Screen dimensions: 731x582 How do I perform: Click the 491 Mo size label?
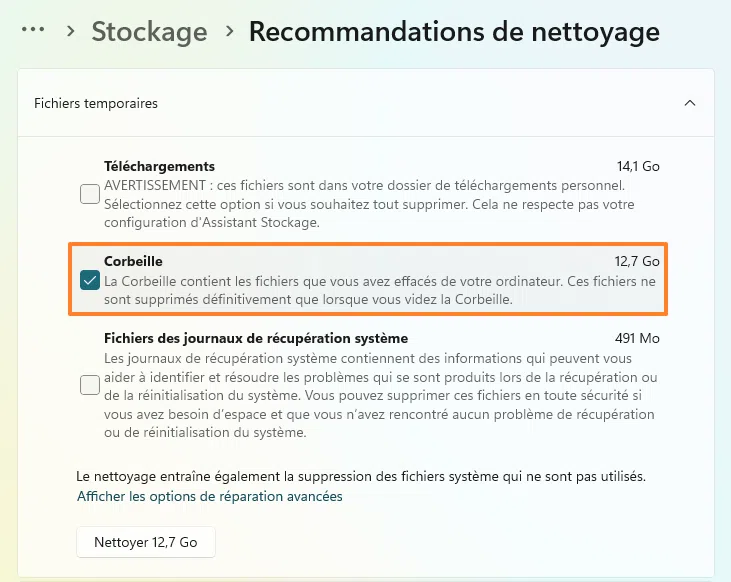637,338
